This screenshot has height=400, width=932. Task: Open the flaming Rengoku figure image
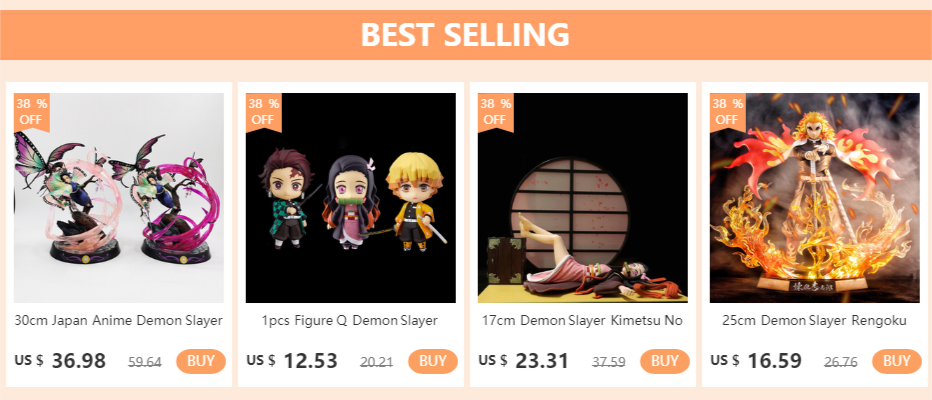pos(815,198)
